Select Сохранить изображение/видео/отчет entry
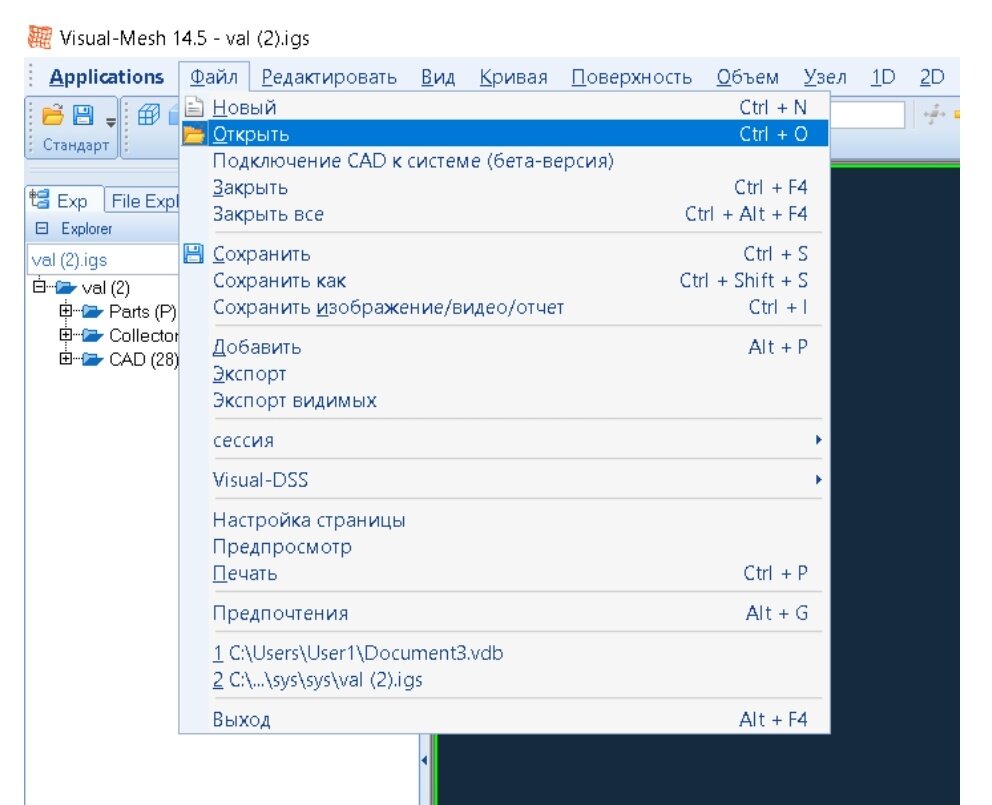The width and height of the screenshot is (992, 805). click(505, 307)
